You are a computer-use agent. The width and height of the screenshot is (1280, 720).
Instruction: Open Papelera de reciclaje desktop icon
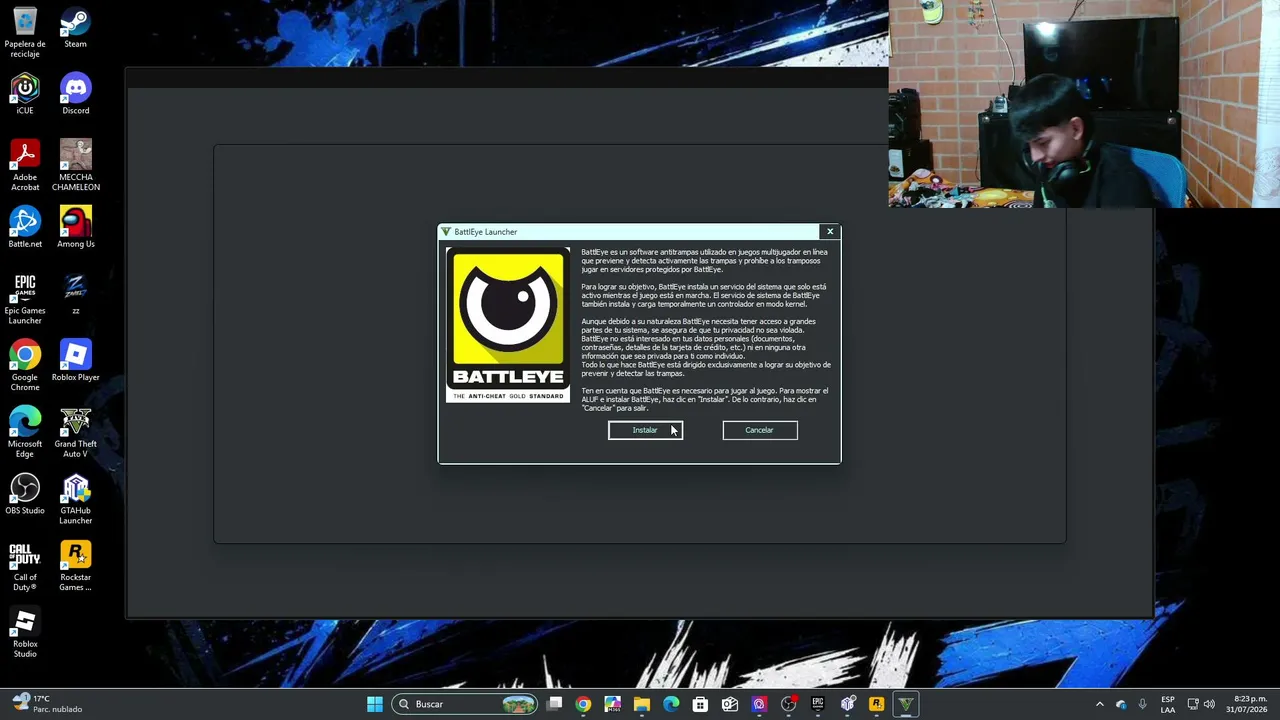pyautogui.click(x=25, y=32)
